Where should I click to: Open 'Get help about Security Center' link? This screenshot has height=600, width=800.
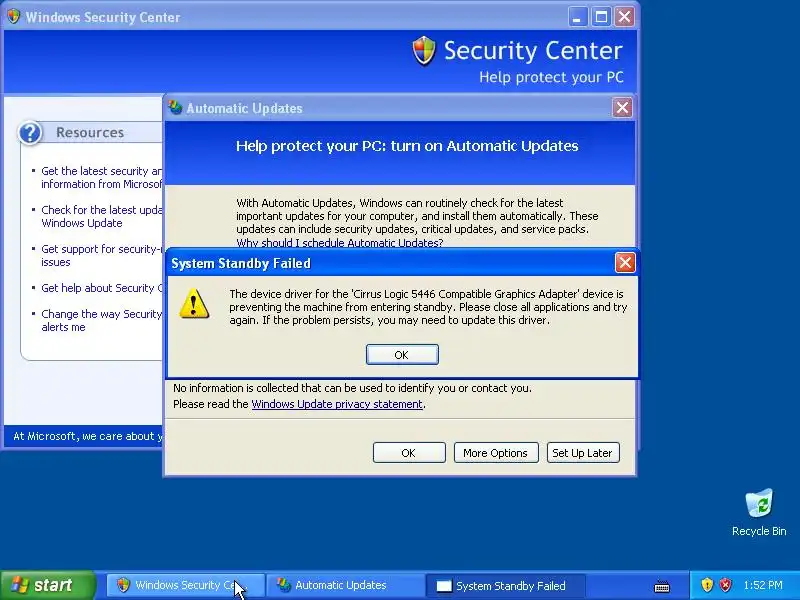pyautogui.click(x=101, y=288)
